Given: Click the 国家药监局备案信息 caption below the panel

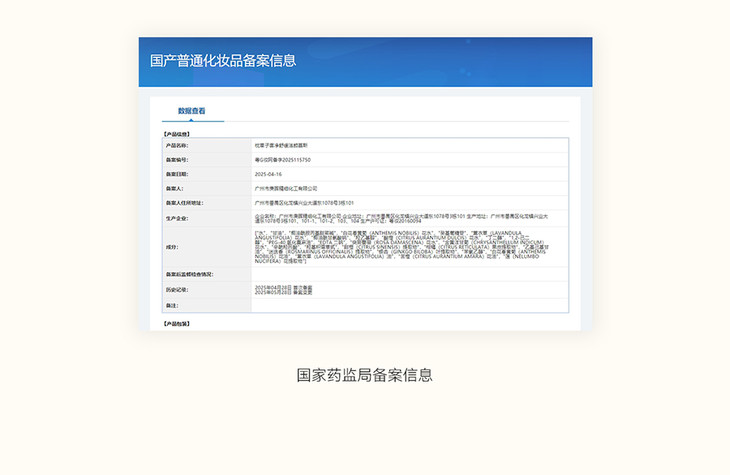Looking at the screenshot, I should pos(364,376).
